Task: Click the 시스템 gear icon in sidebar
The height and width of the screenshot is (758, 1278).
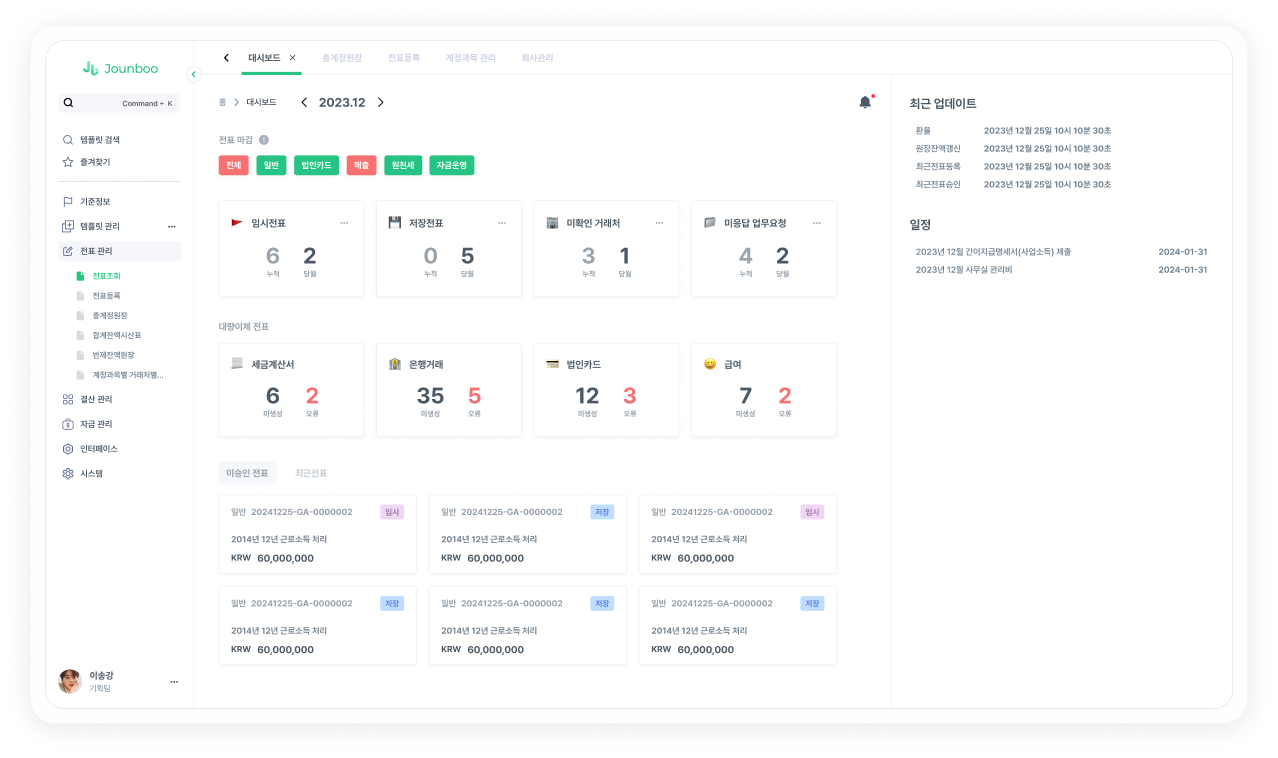Action: pyautogui.click(x=68, y=473)
